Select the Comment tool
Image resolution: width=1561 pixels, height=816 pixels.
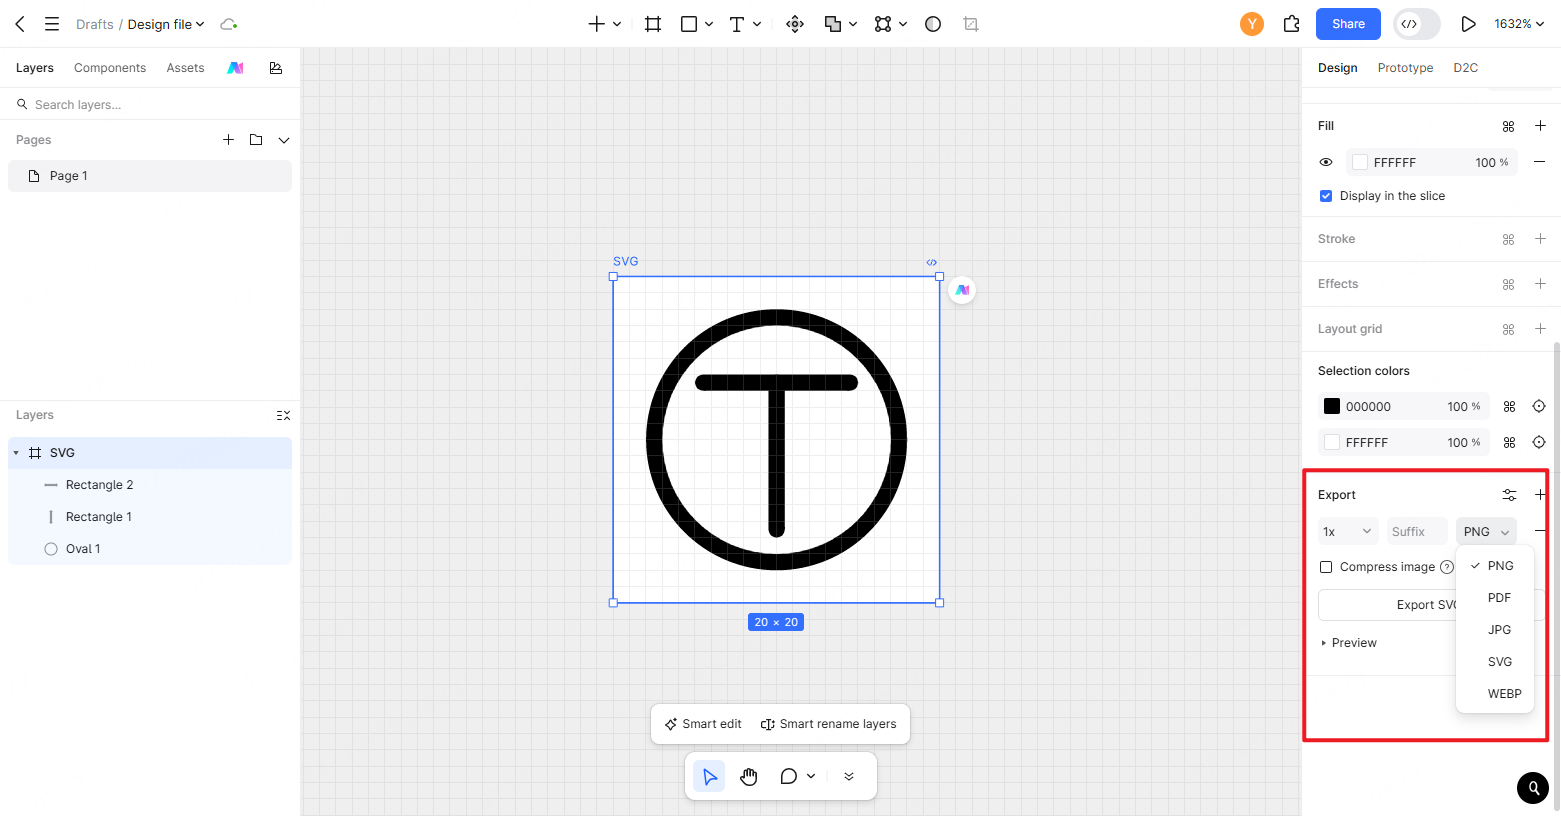pyautogui.click(x=789, y=776)
